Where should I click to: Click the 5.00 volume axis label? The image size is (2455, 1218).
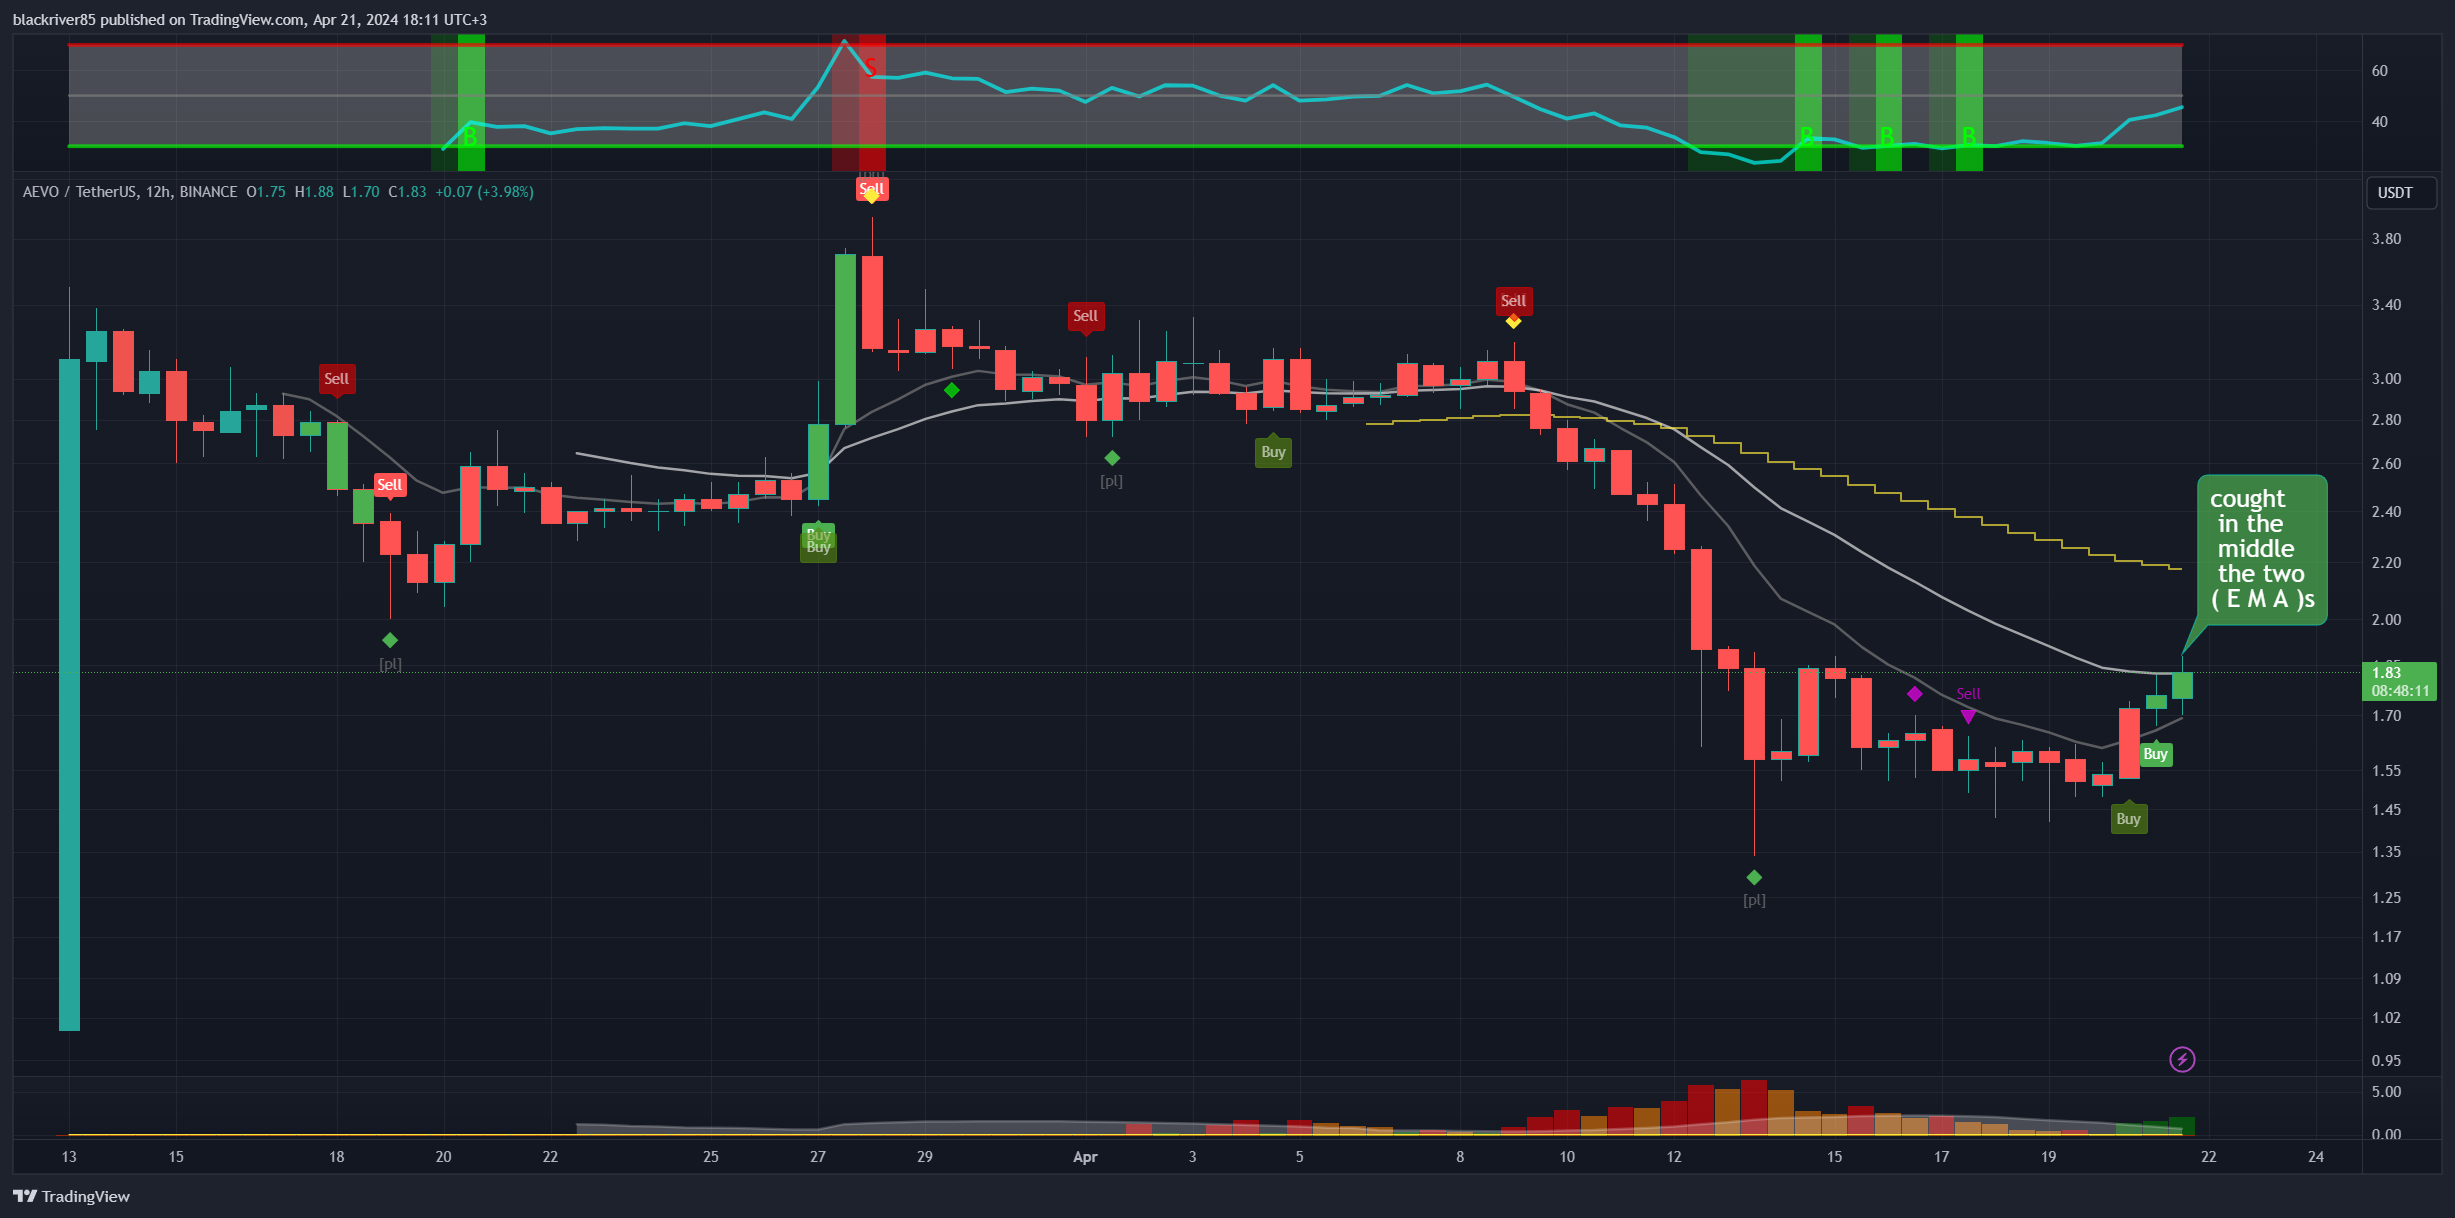click(x=2386, y=1092)
